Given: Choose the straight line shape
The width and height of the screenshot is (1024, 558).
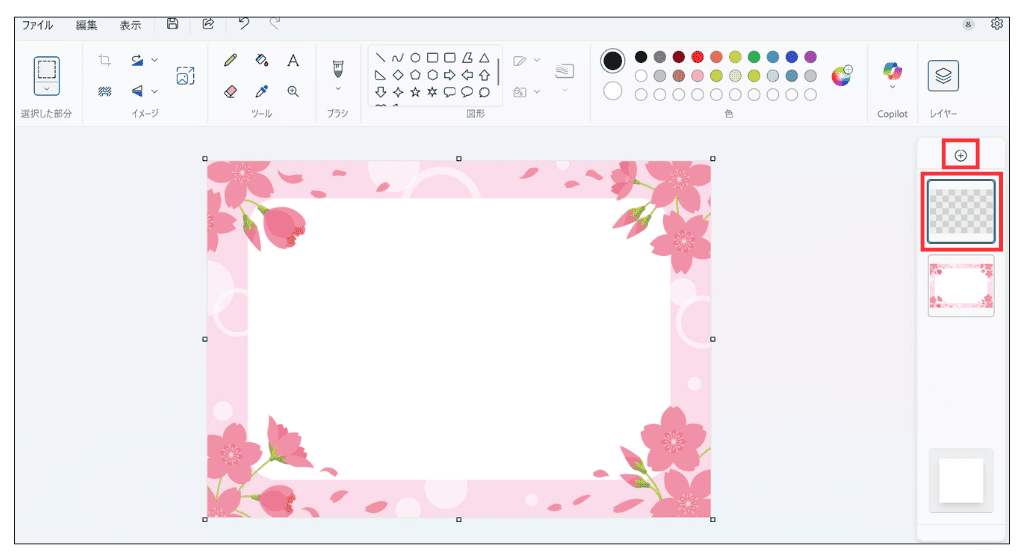Looking at the screenshot, I should tap(380, 58).
